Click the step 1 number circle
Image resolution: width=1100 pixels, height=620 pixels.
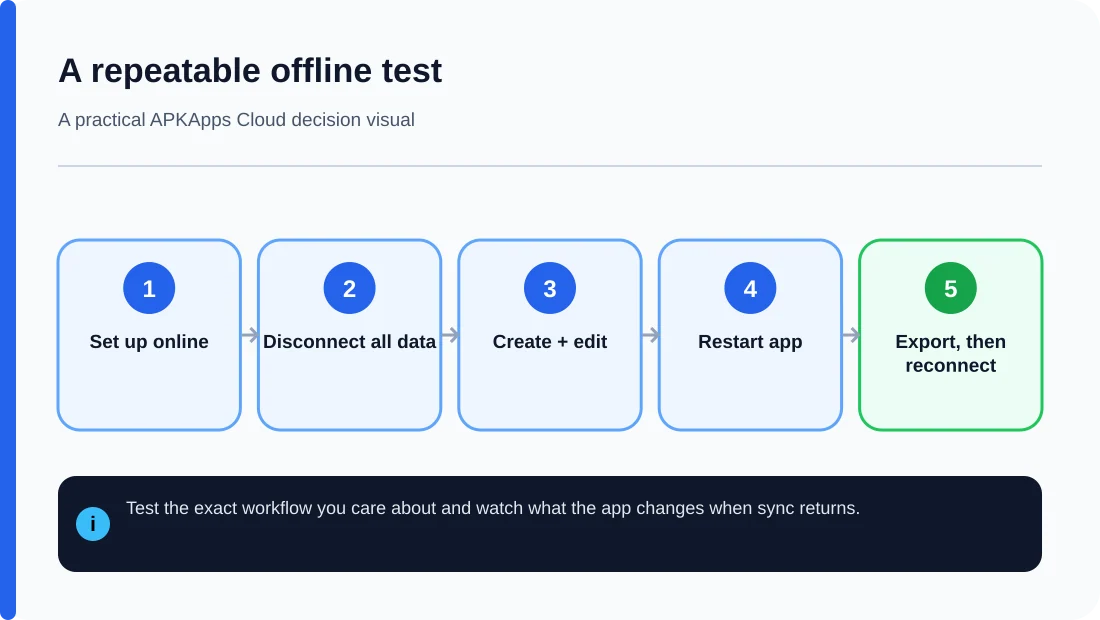coord(149,288)
